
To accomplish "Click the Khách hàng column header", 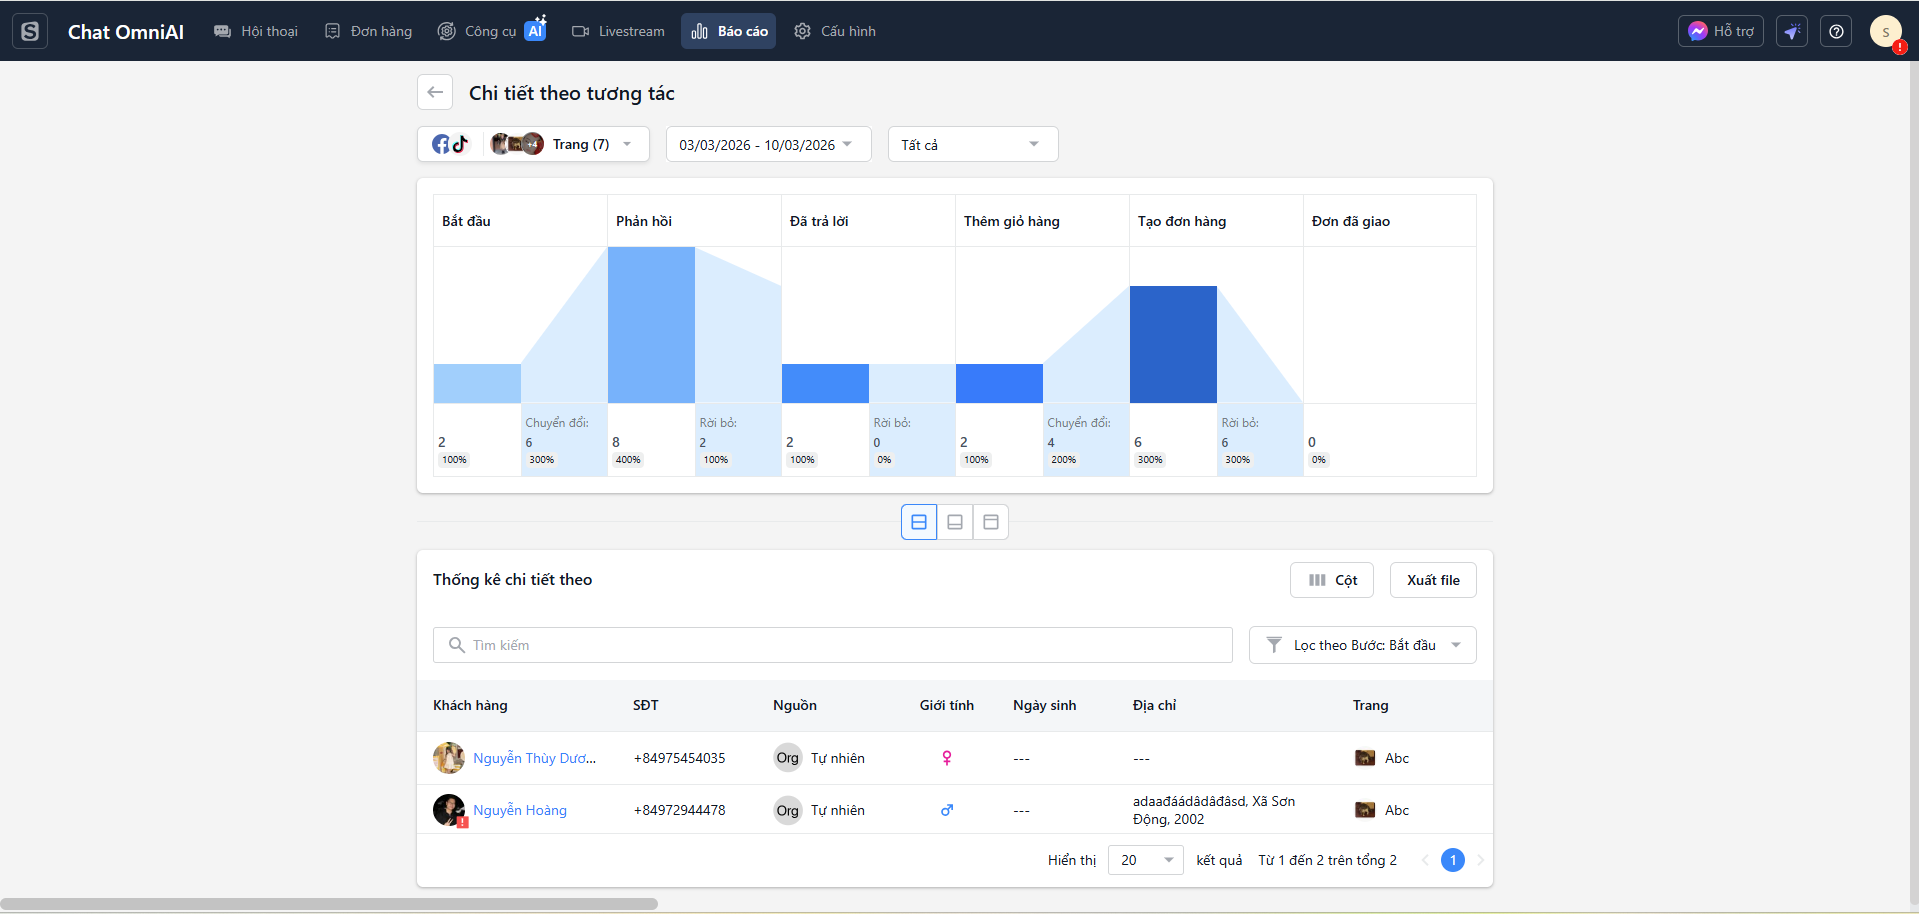I will [470, 705].
